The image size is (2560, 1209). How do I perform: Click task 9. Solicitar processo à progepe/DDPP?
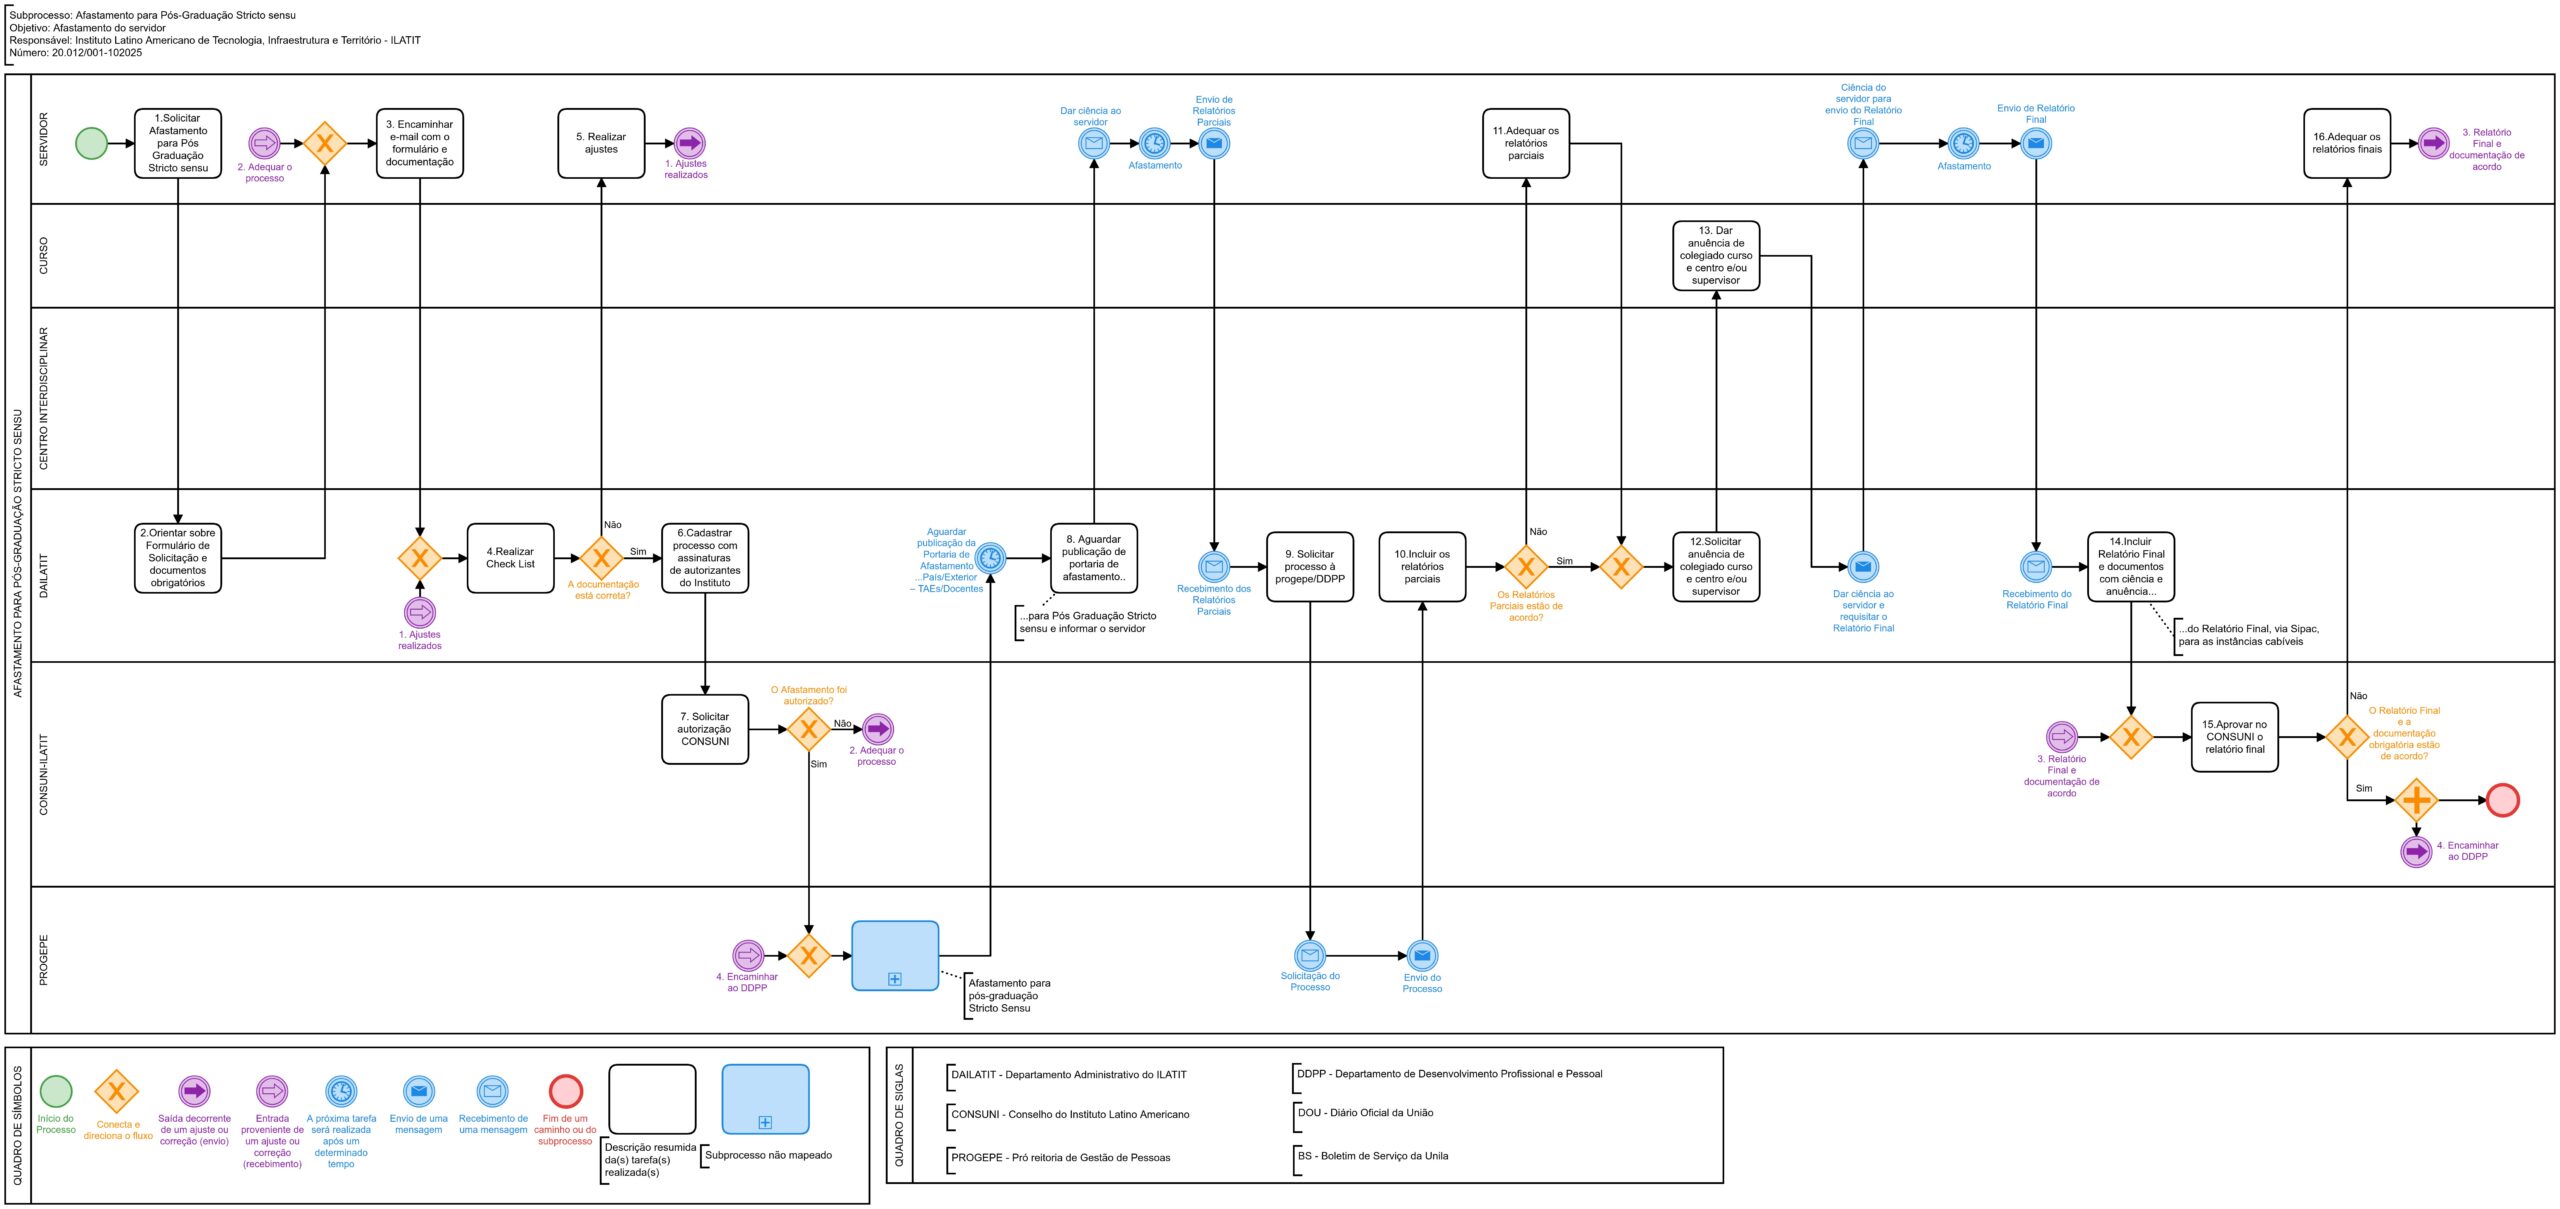(1309, 566)
